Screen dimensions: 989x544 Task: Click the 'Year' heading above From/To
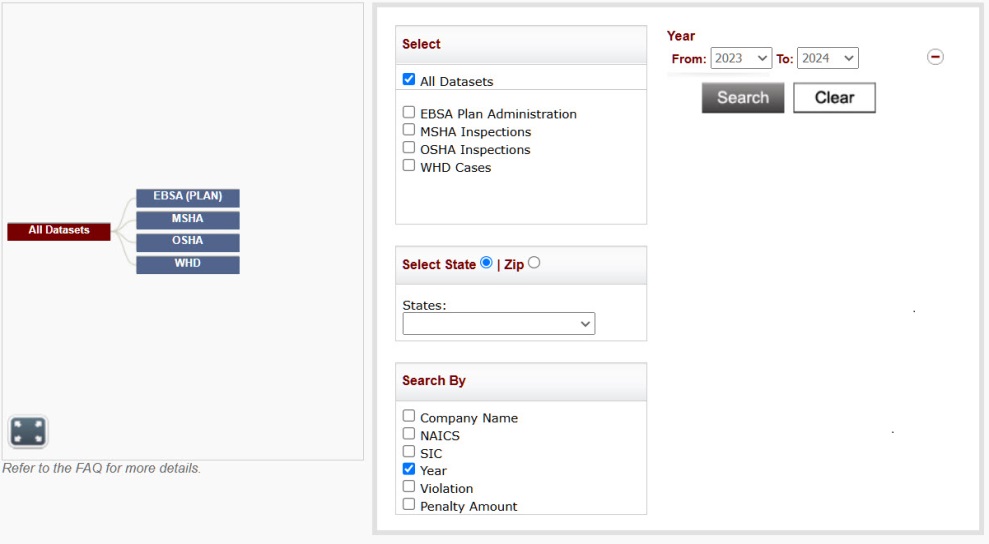tap(681, 36)
